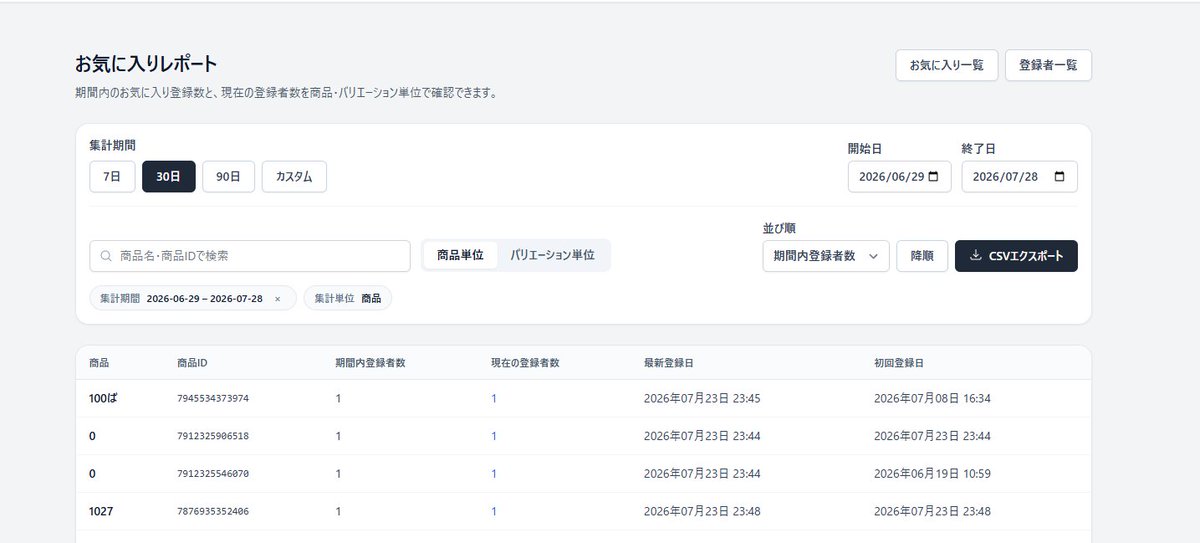The width and height of the screenshot is (1200, 543).
Task: Remove the 集計期間 filter chip via its x
Action: point(278,299)
